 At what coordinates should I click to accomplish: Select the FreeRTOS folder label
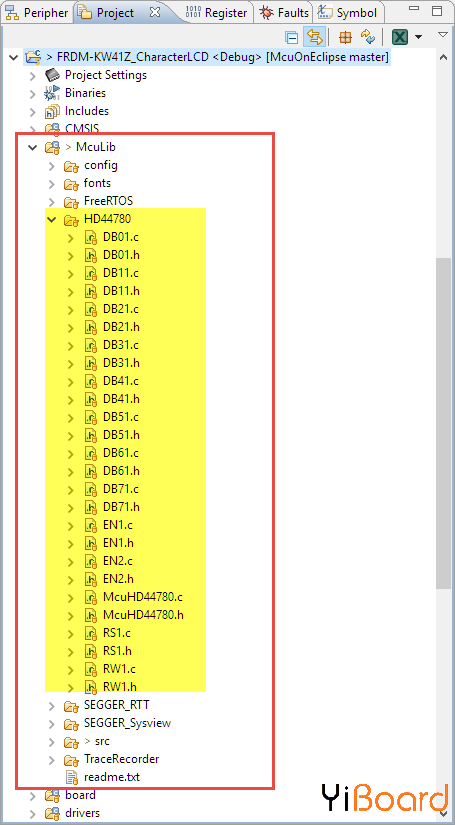click(x=108, y=201)
